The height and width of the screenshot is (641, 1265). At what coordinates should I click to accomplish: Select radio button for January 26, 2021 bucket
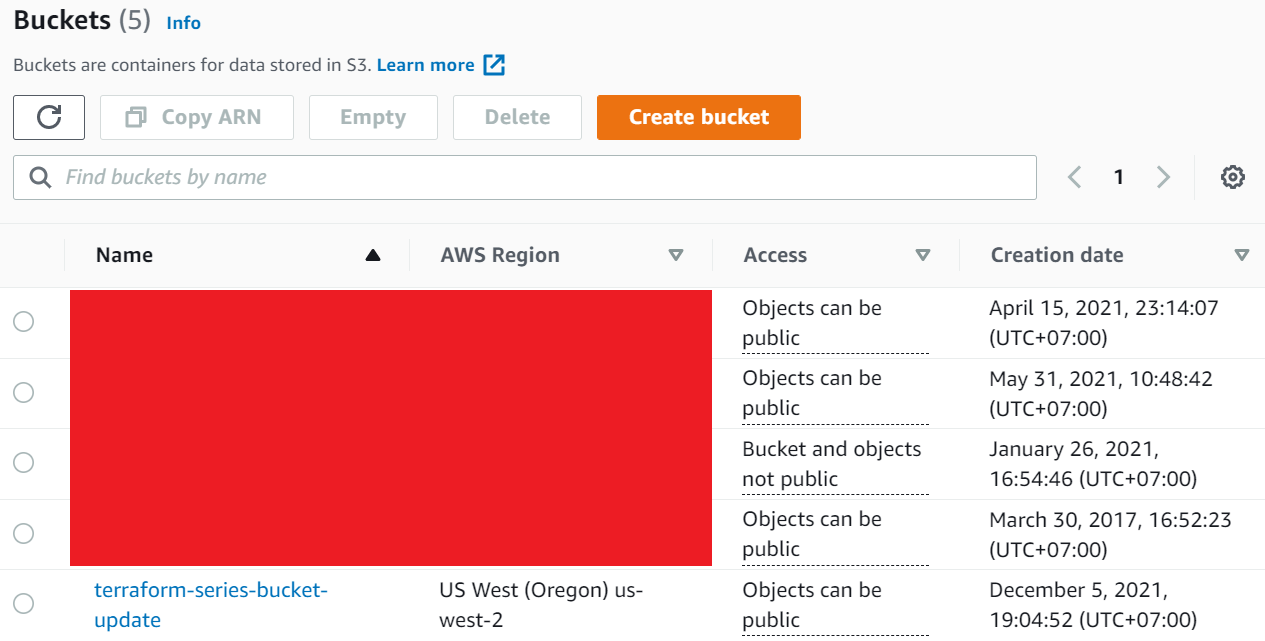(23, 463)
